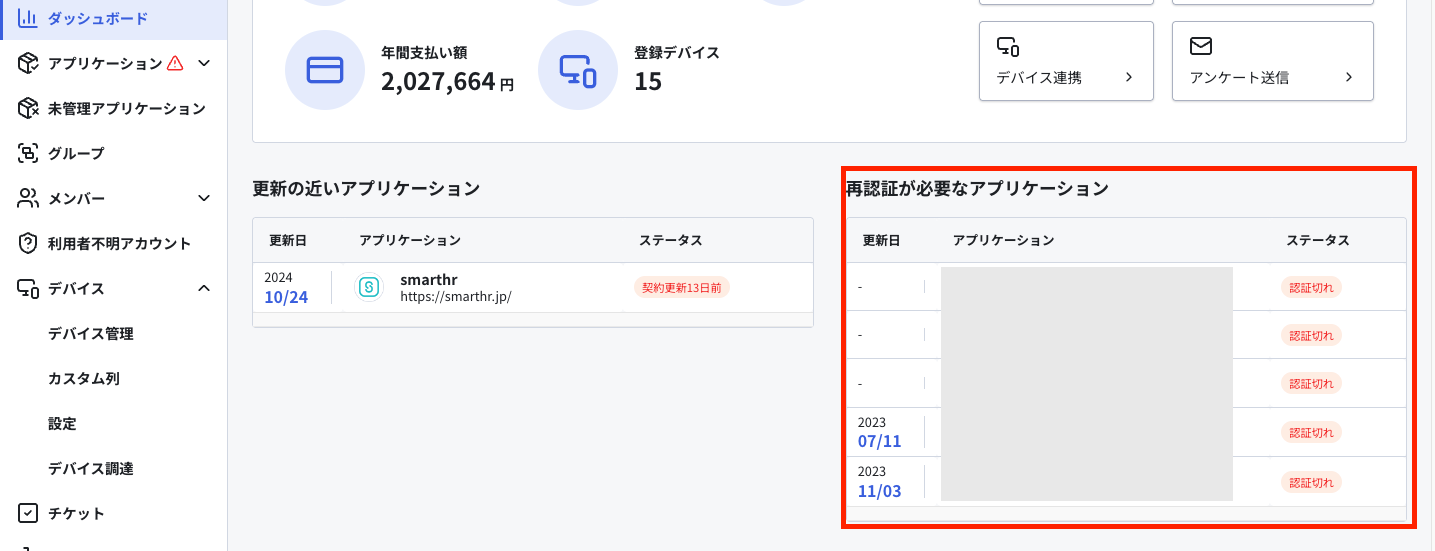Viewport: 1435px width, 551px height.
Task: Open the アンケート送信 button
Action: [1273, 61]
